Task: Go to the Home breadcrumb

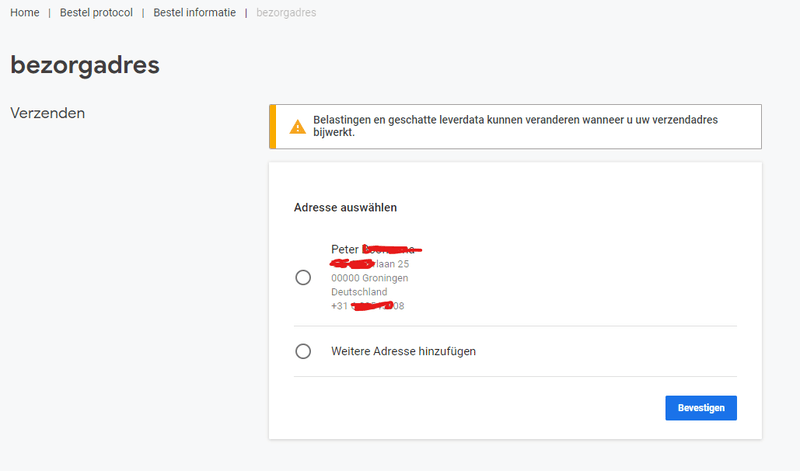Action: pos(25,13)
